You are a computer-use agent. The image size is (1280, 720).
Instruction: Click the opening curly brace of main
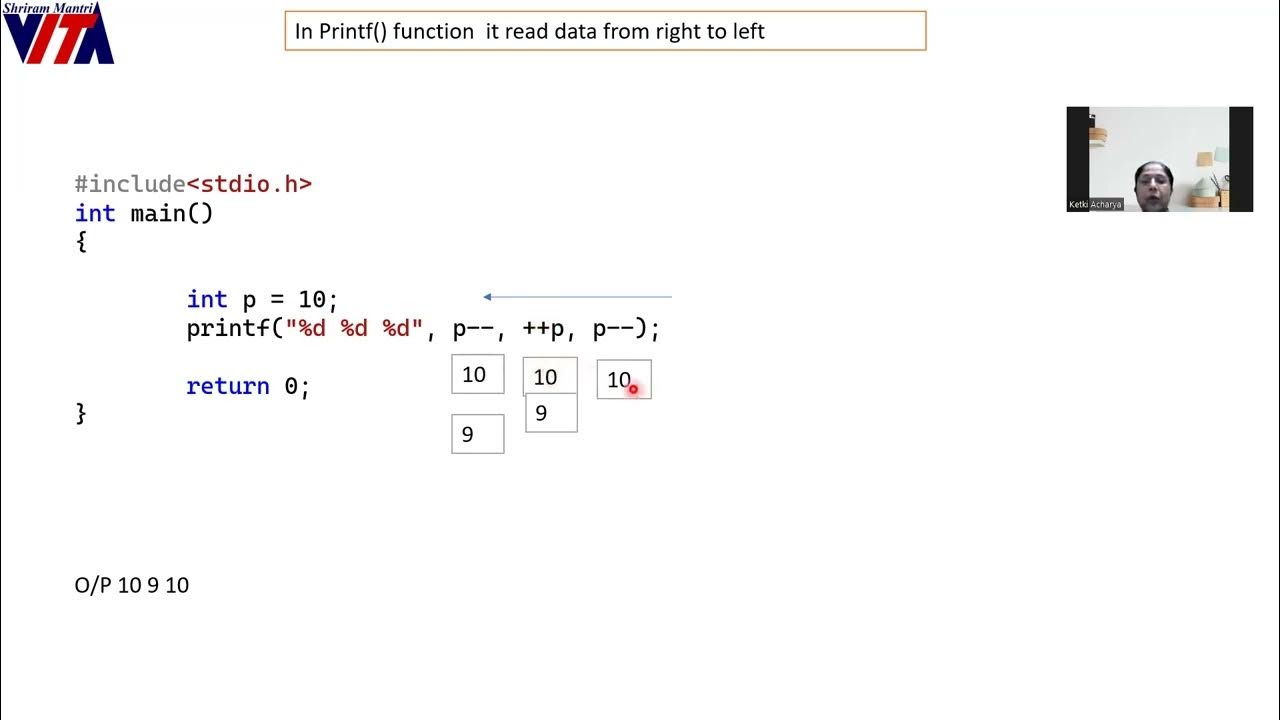(81, 241)
